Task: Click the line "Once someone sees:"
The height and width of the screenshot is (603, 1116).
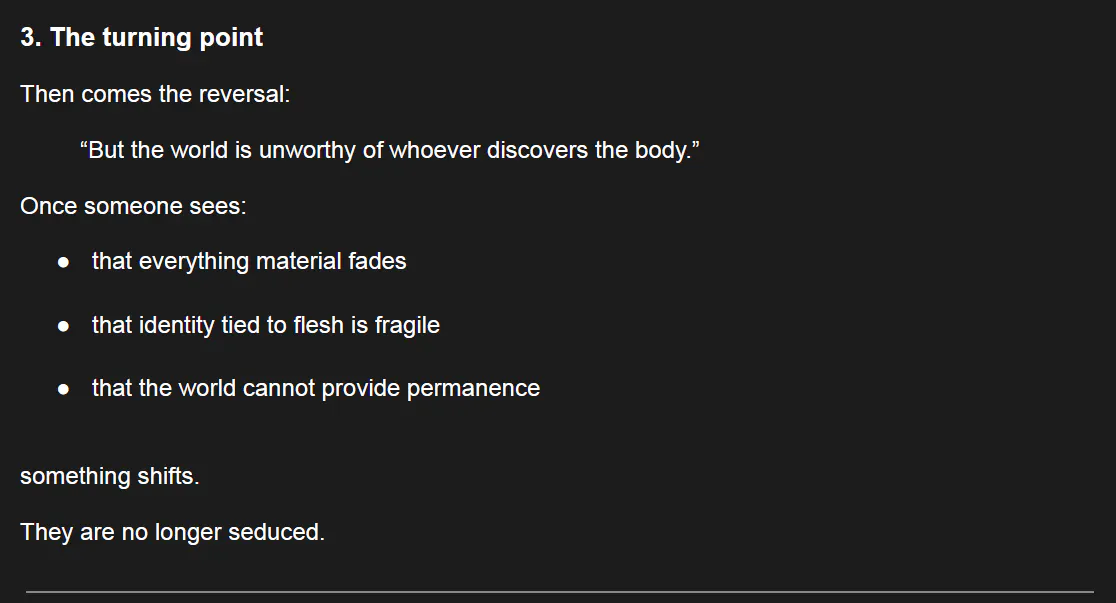Action: pyautogui.click(x=133, y=207)
